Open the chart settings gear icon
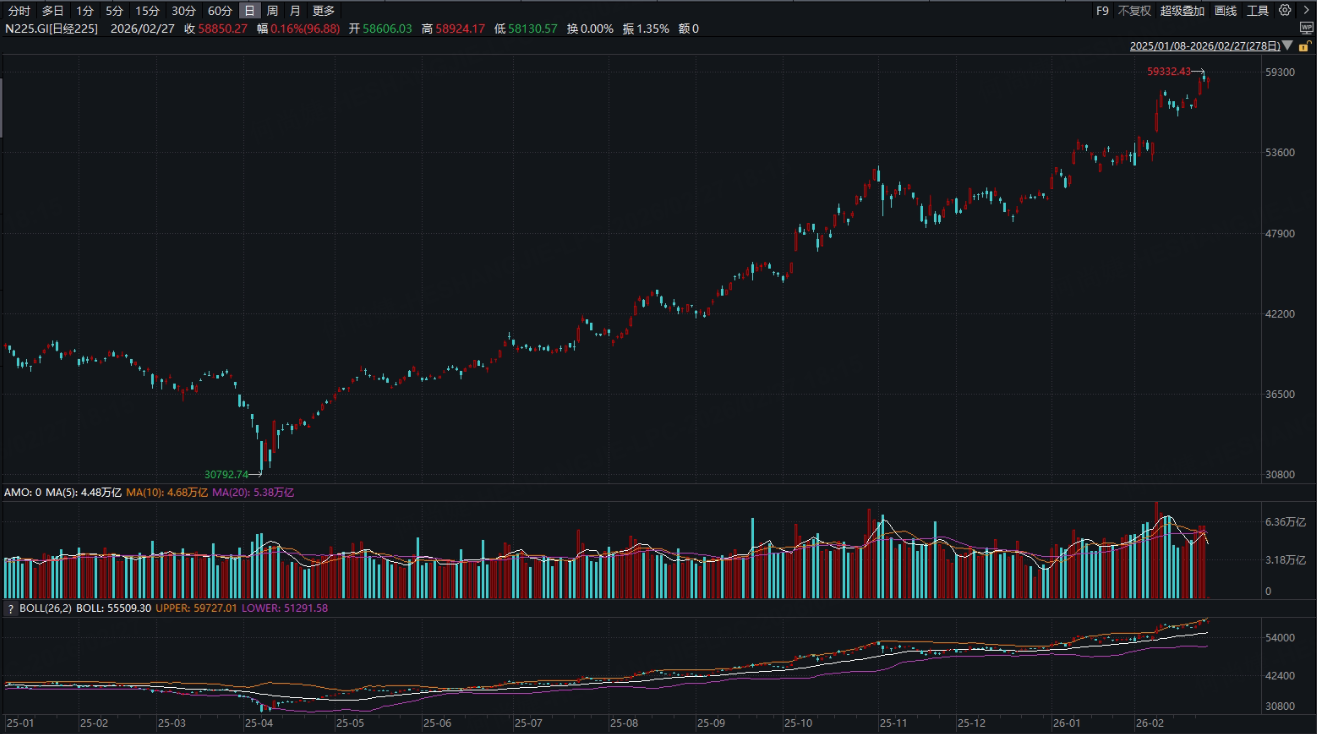Viewport: 1317px width, 734px height. click(1285, 10)
